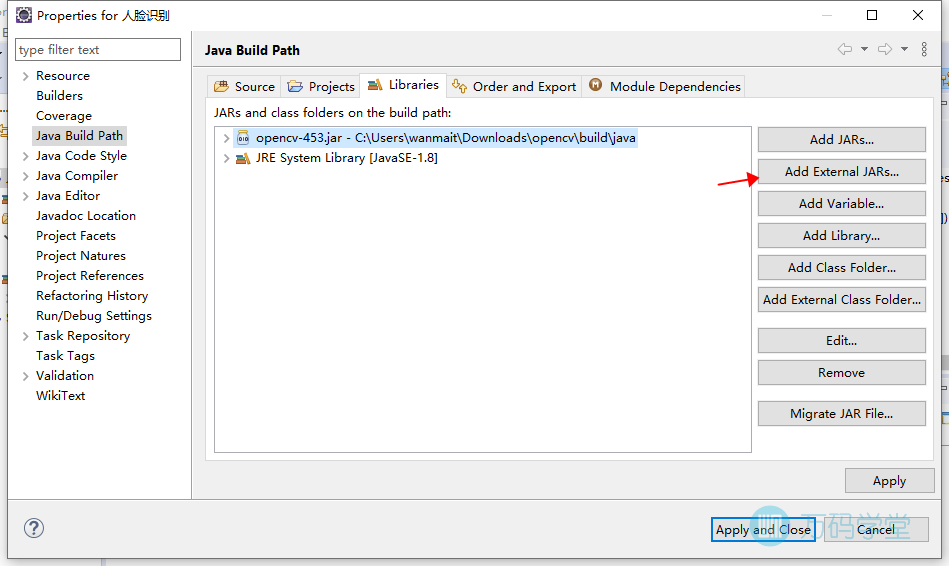Open the Order and Export tab
Screen dimensions: 949x566
pos(514,86)
